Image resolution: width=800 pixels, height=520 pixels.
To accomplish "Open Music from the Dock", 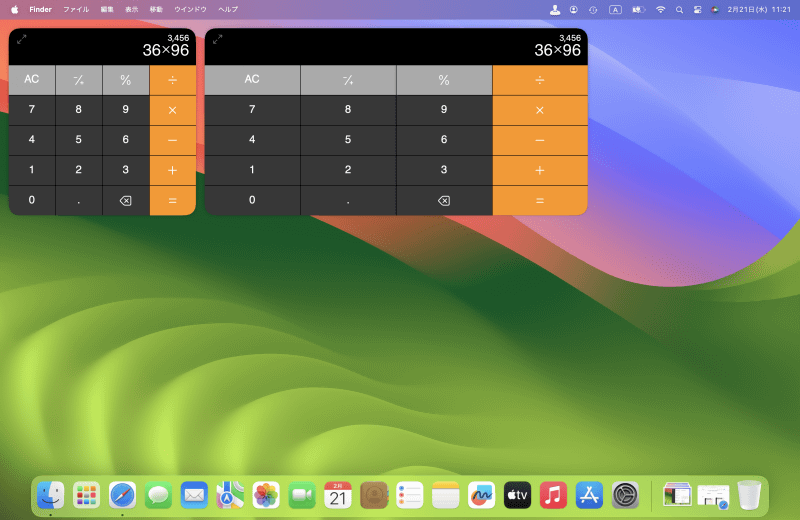I will pyautogui.click(x=553, y=495).
